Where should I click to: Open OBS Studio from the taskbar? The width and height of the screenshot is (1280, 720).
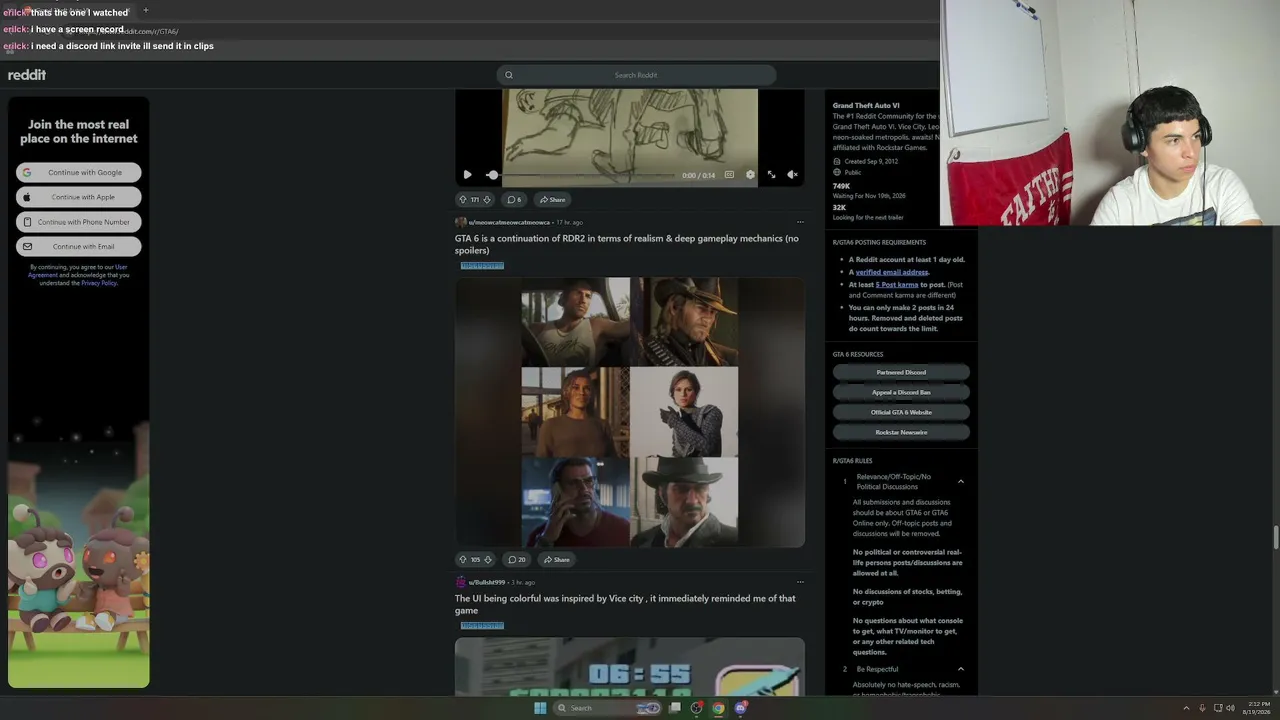tap(697, 708)
